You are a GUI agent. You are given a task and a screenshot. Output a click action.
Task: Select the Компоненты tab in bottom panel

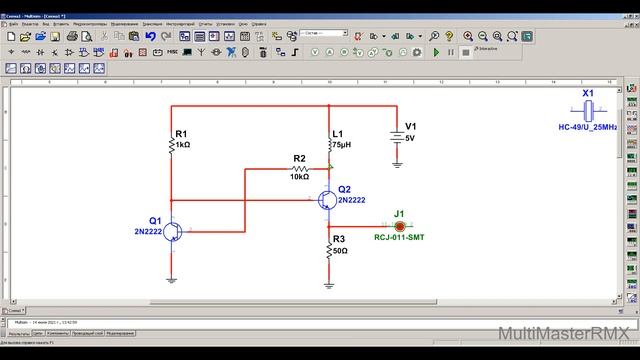coord(58,333)
